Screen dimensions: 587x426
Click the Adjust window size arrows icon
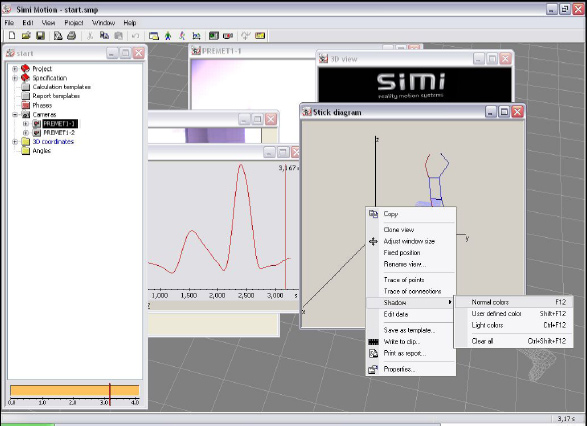pyautogui.click(x=373, y=241)
